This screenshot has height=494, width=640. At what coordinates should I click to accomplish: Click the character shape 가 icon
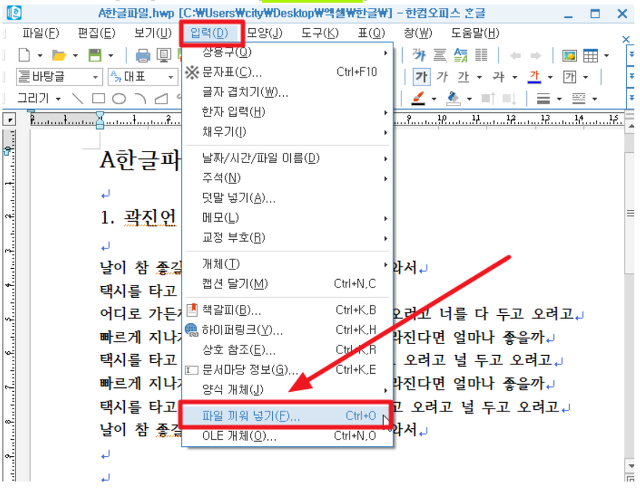(x=419, y=55)
